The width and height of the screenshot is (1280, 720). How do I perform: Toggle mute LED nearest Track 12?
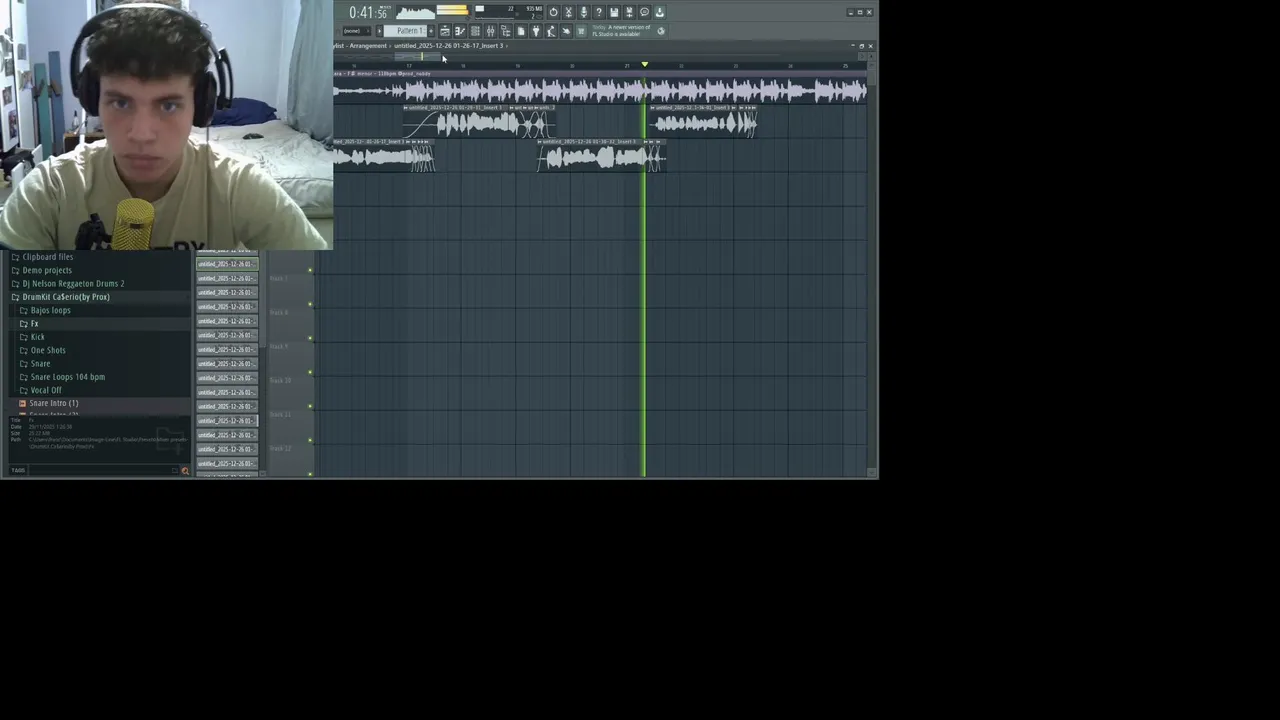[x=310, y=440]
